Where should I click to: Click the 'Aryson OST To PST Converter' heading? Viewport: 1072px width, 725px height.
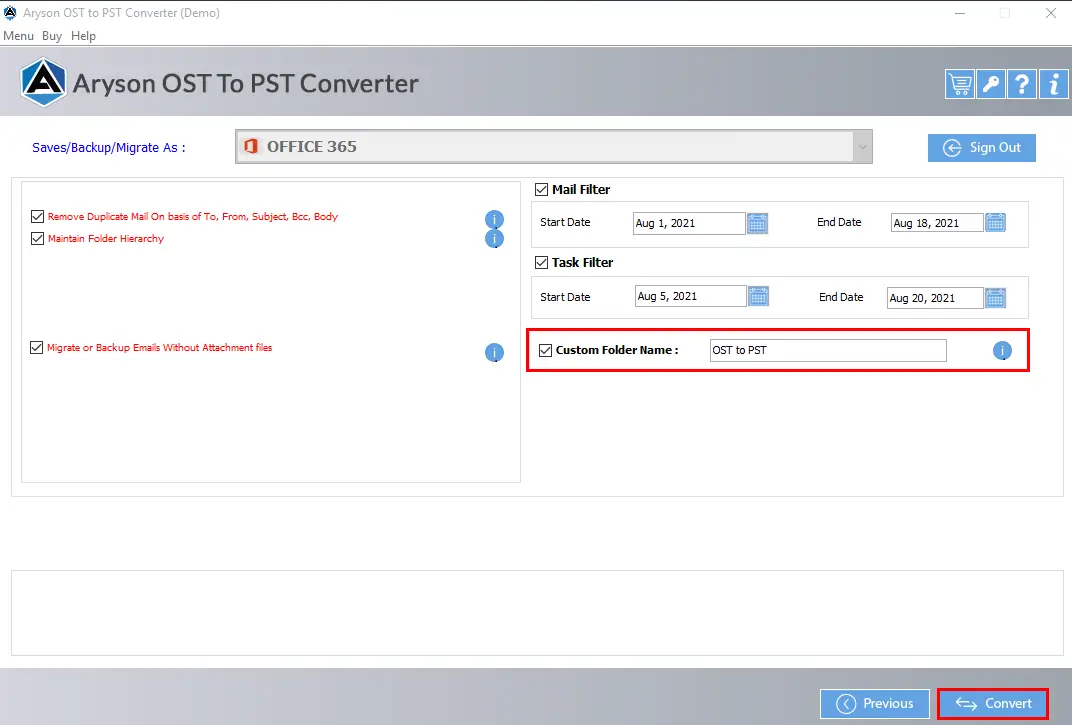click(x=245, y=83)
